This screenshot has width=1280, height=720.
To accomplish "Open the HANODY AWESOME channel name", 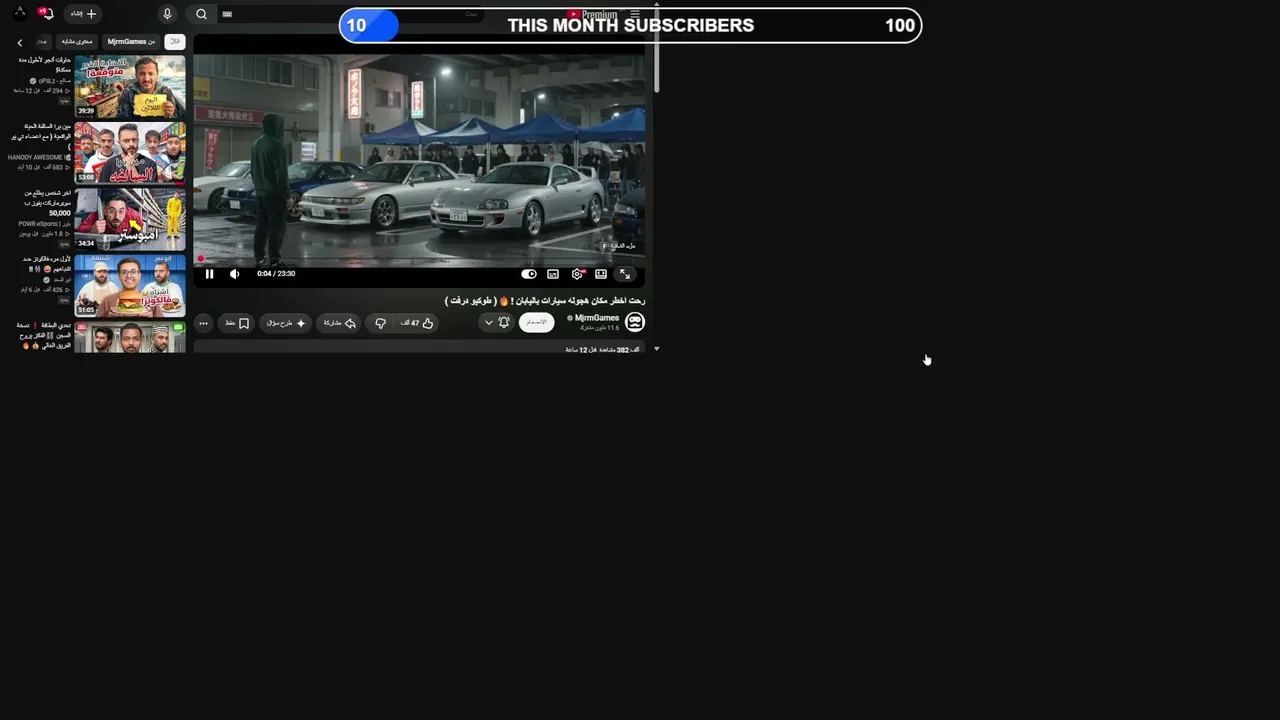I will point(35,157).
